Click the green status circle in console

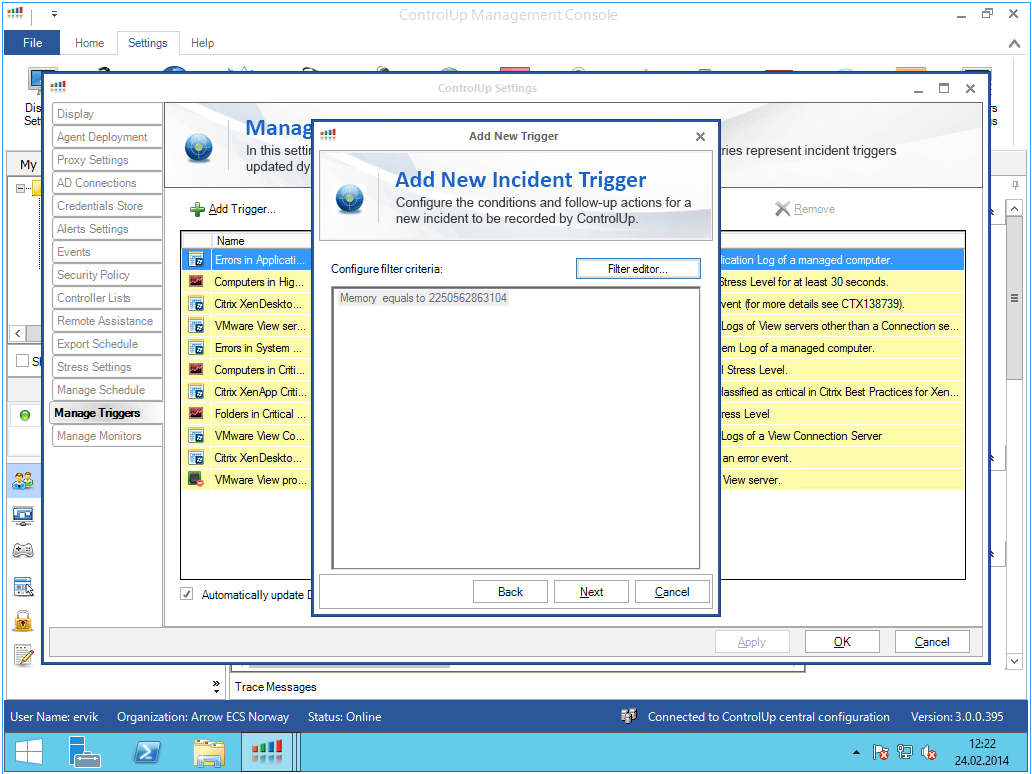pos(25,415)
